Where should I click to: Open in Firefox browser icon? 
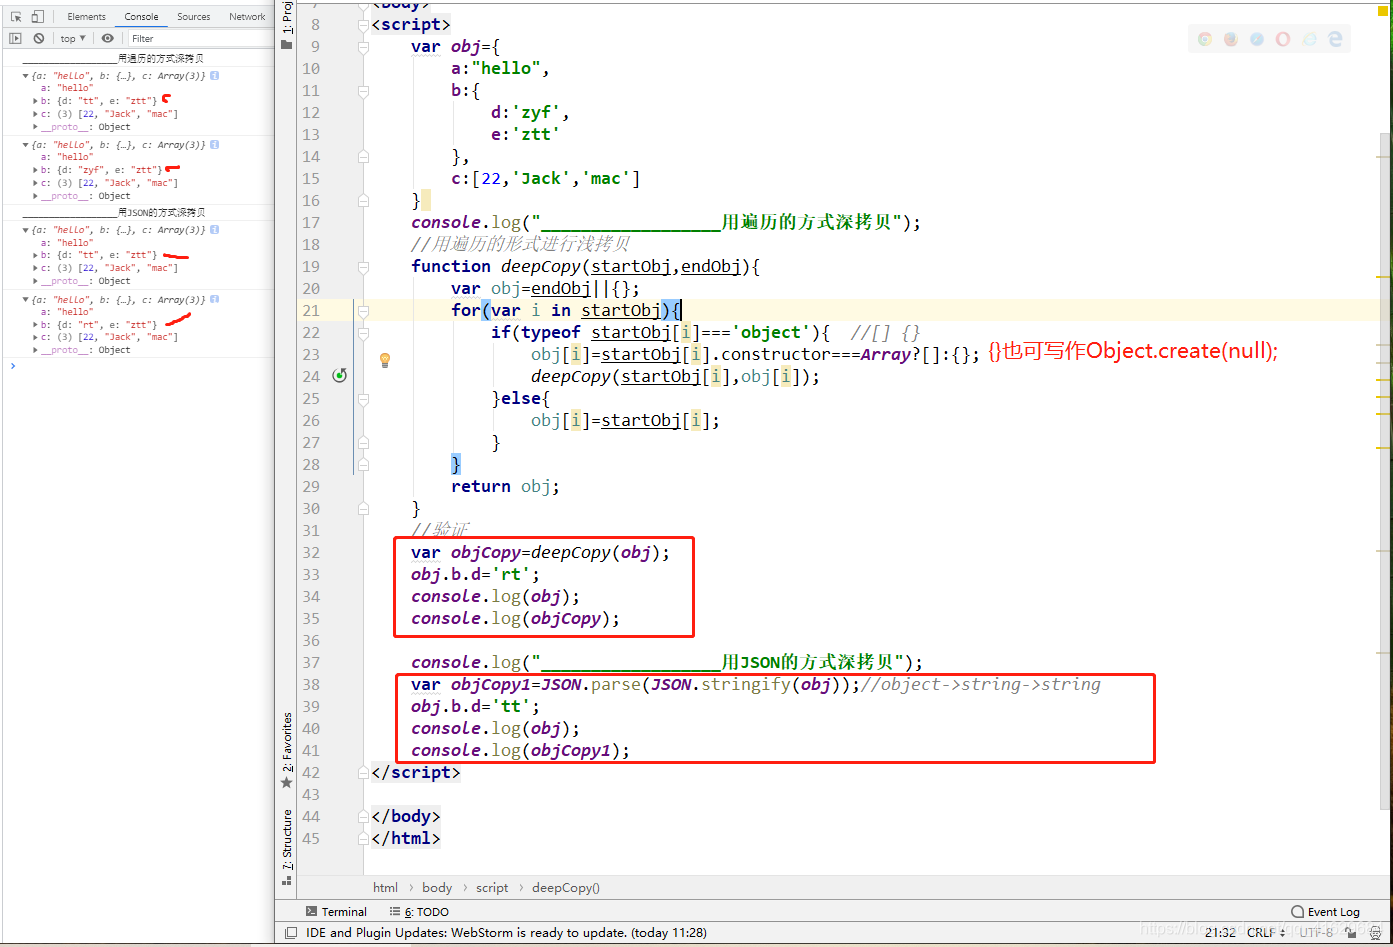point(1231,39)
